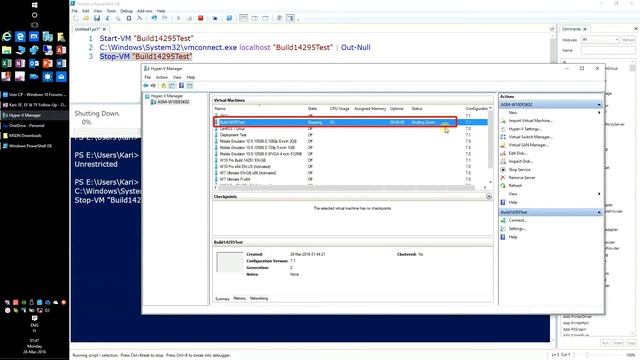Click Hyper-V Manager back arrow
Screen dimensions: 640x360
coord(146,85)
